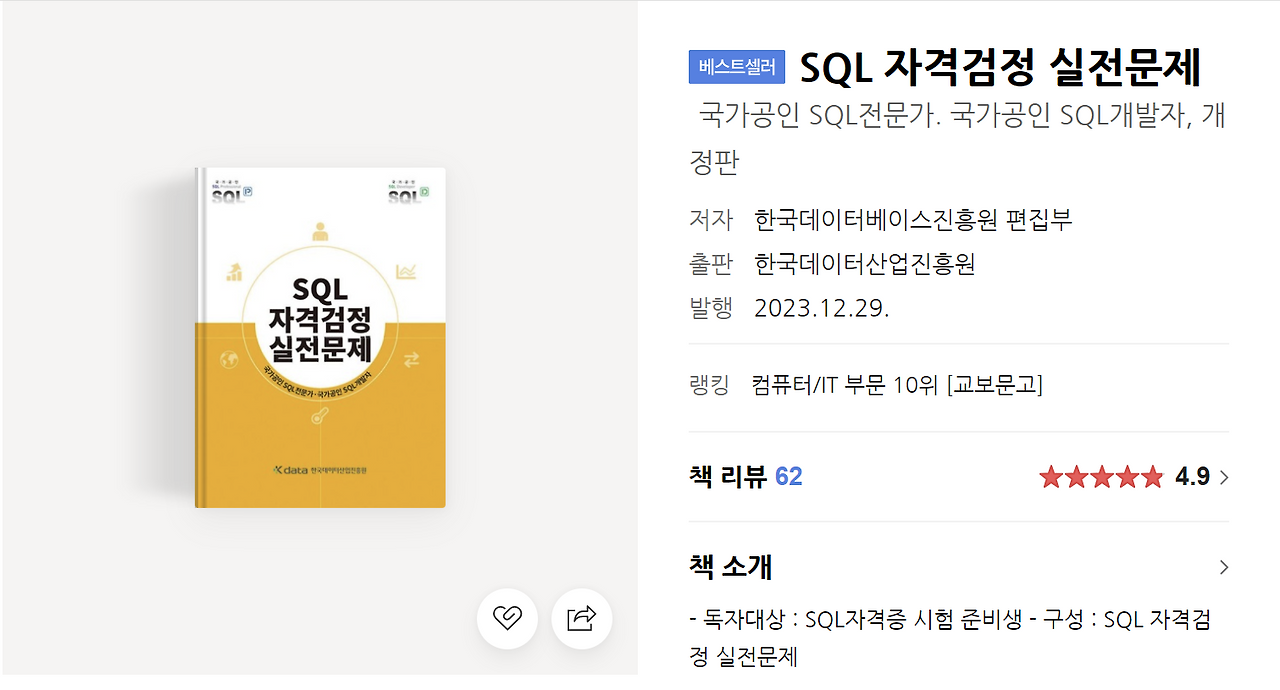The height and width of the screenshot is (690, 1280).
Task: Expand review details via the rating chevron
Action: pos(1223,477)
